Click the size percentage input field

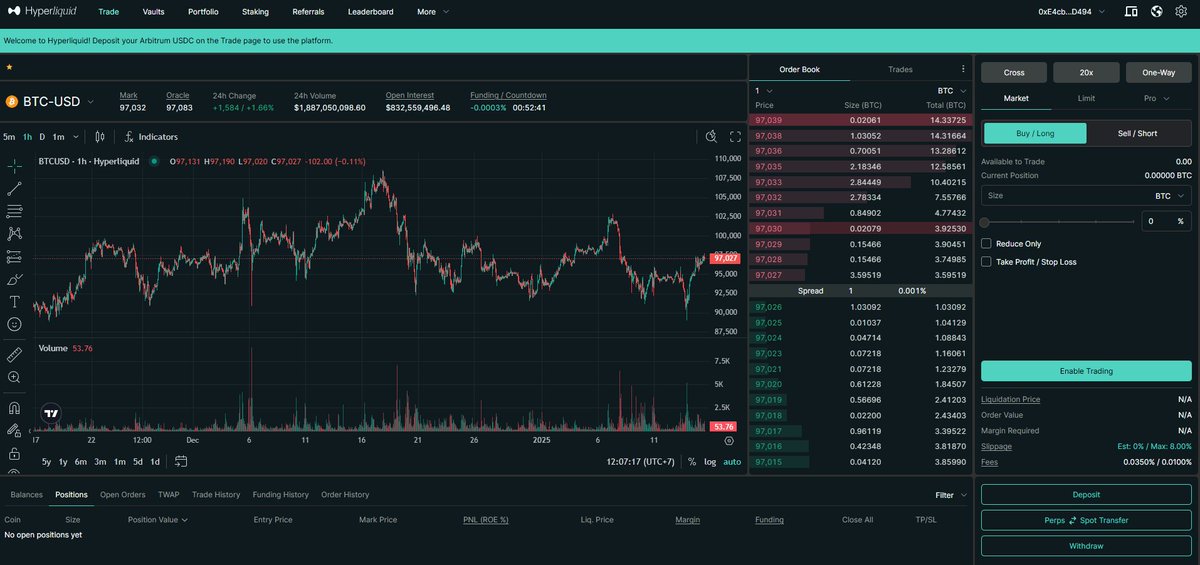click(x=1166, y=221)
